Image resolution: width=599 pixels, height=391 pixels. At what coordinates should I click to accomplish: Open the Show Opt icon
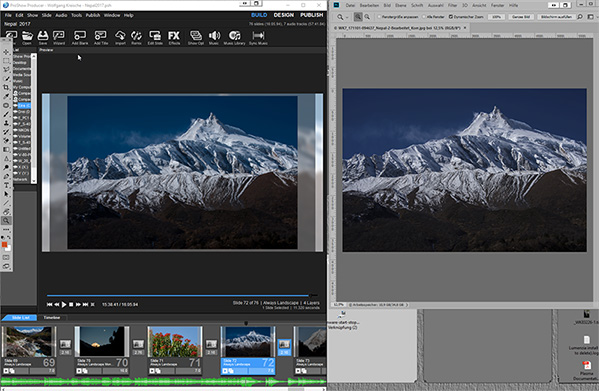(196, 37)
